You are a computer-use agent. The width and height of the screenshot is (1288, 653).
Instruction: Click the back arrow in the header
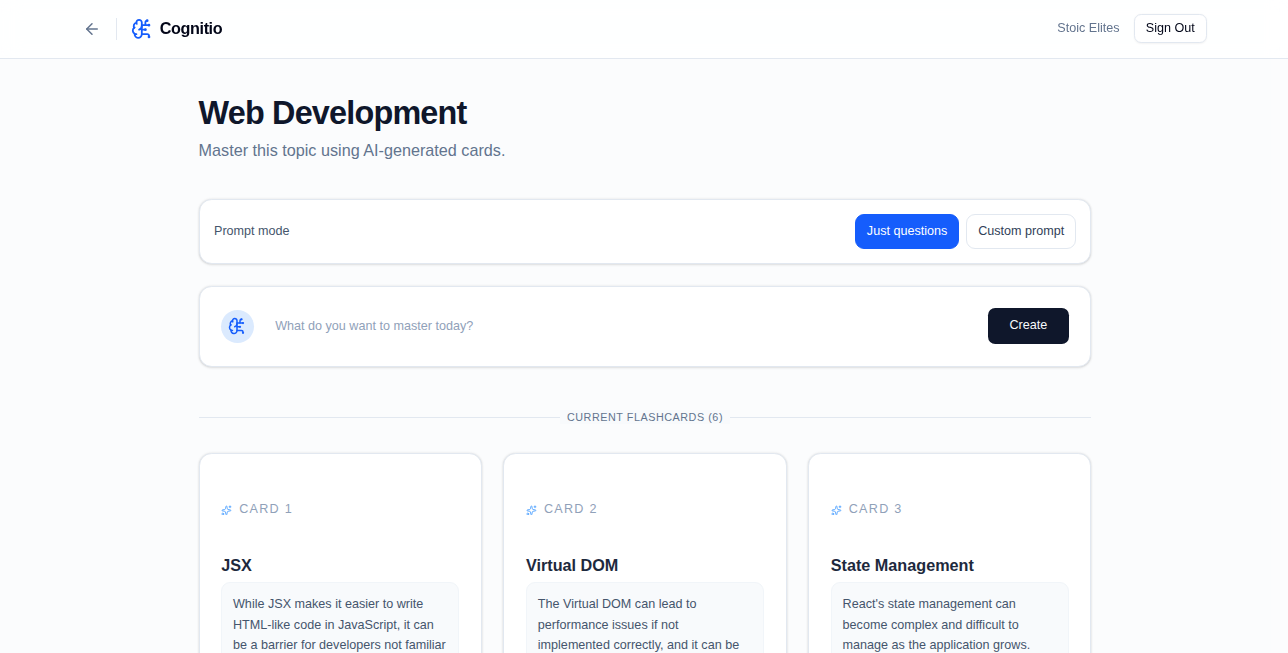pyautogui.click(x=91, y=28)
